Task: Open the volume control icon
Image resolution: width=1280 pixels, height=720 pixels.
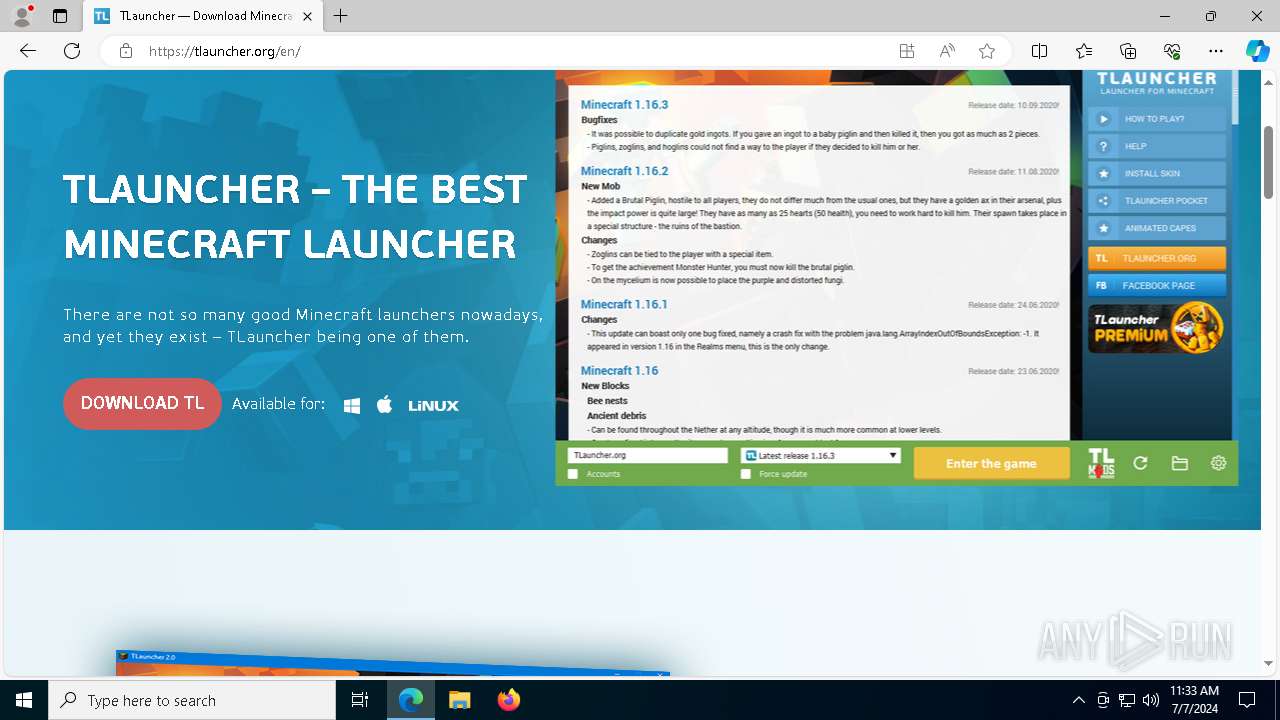Action: [x=1151, y=700]
